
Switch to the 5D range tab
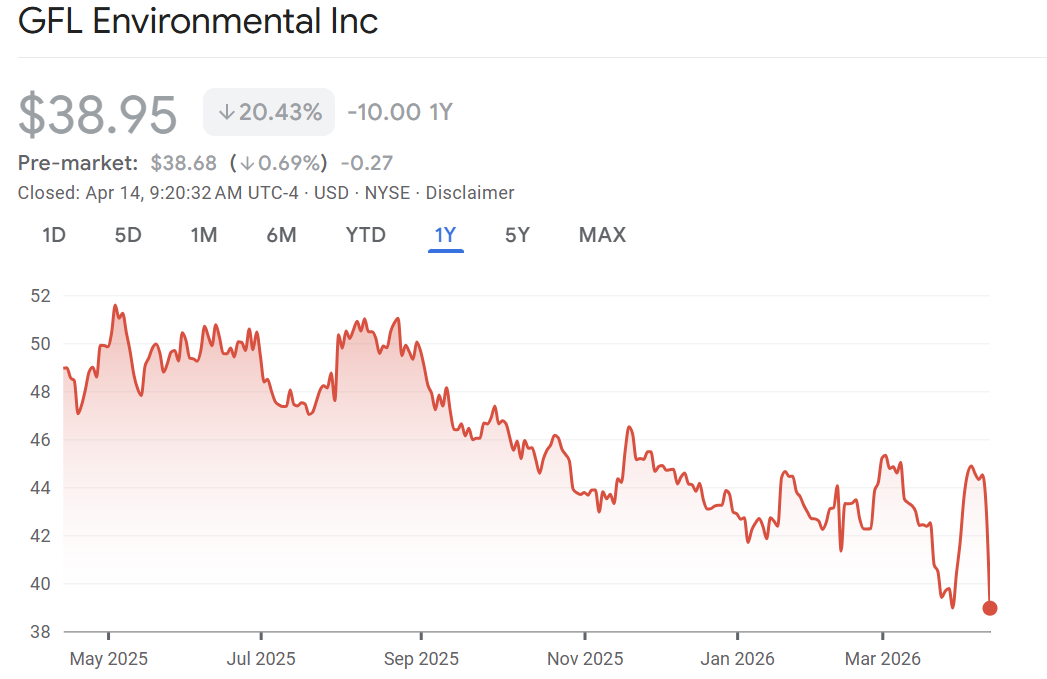click(x=128, y=235)
